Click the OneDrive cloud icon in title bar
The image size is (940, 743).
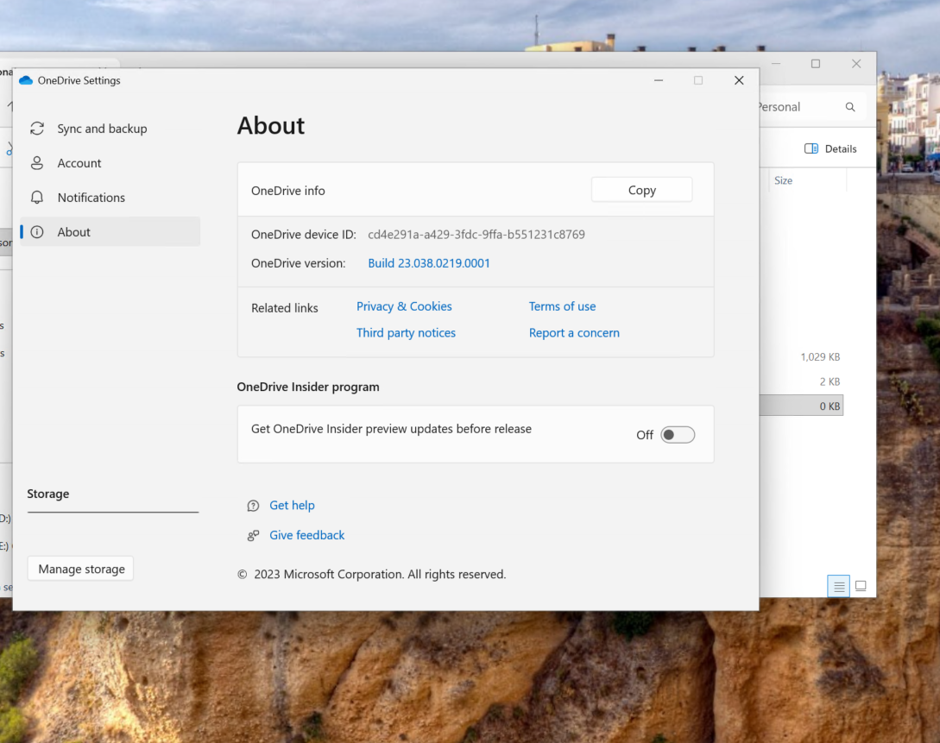26,80
